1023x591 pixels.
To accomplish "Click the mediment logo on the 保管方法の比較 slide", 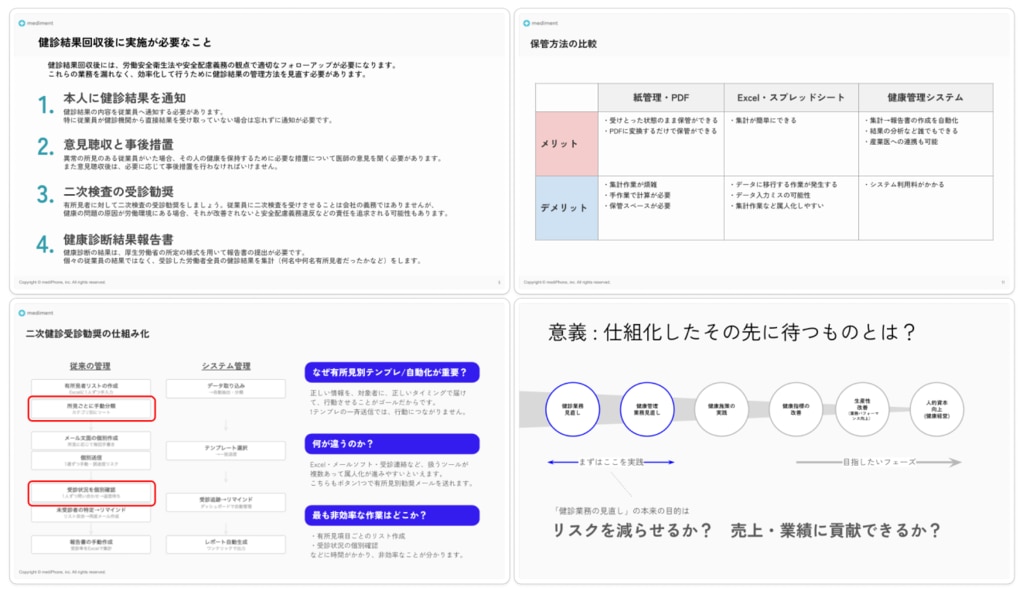I will point(541,21).
